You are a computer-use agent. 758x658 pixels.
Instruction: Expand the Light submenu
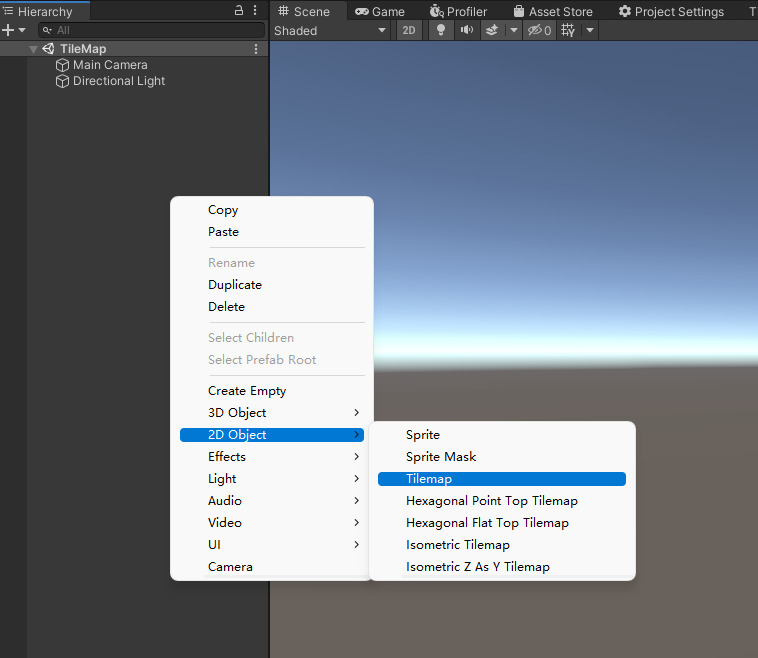pyautogui.click(x=272, y=479)
